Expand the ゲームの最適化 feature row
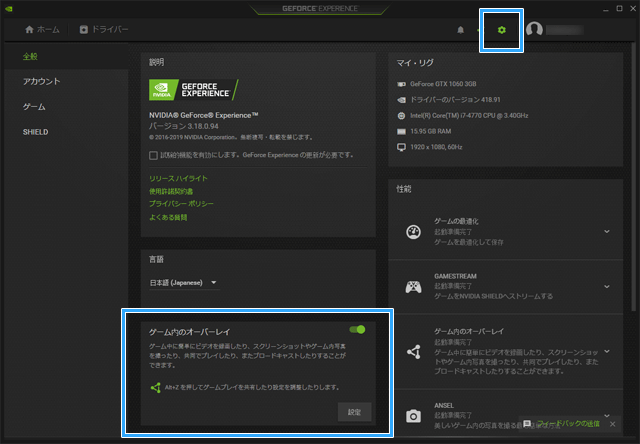The width and height of the screenshot is (640, 444). coord(607,231)
